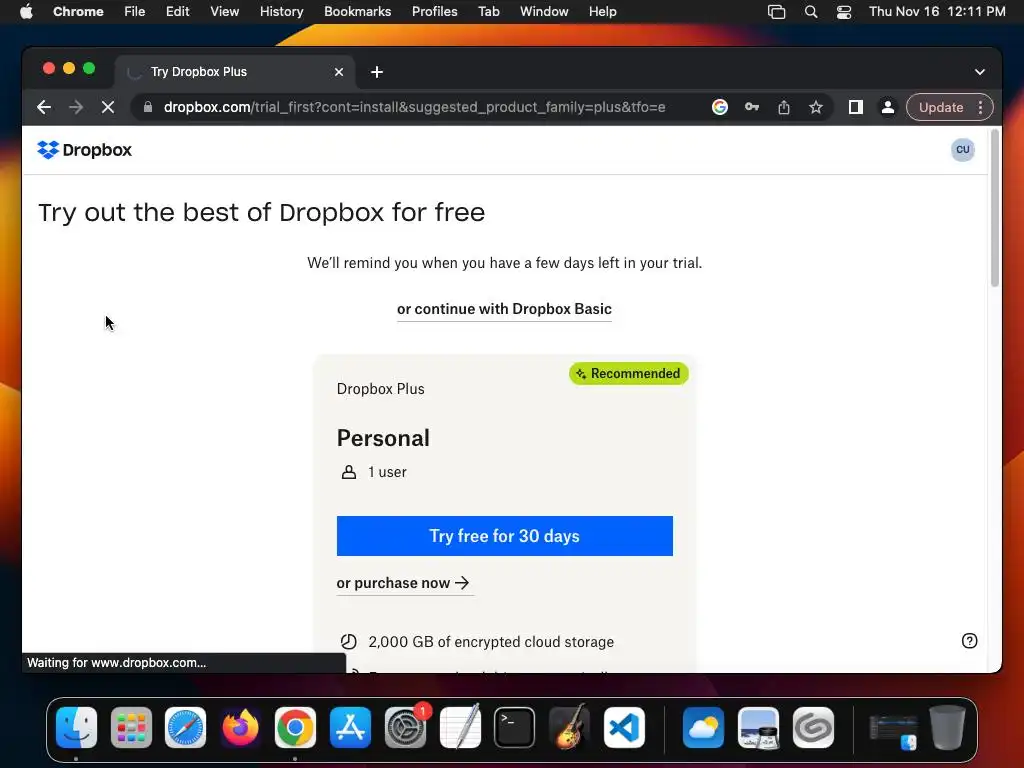Click the help question mark icon

[x=969, y=641]
